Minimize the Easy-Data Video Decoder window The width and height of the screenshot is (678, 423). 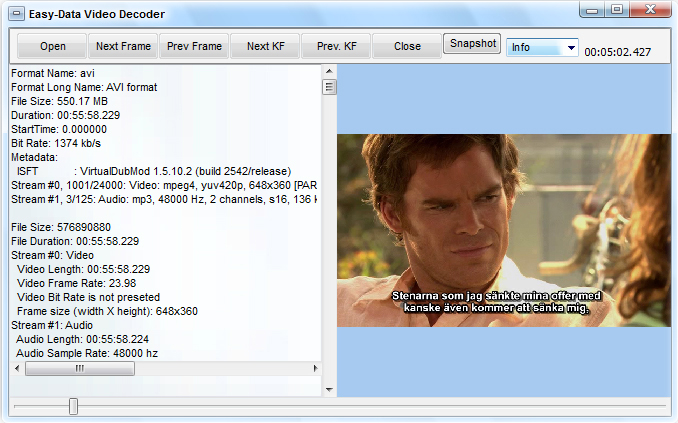[592, 10]
